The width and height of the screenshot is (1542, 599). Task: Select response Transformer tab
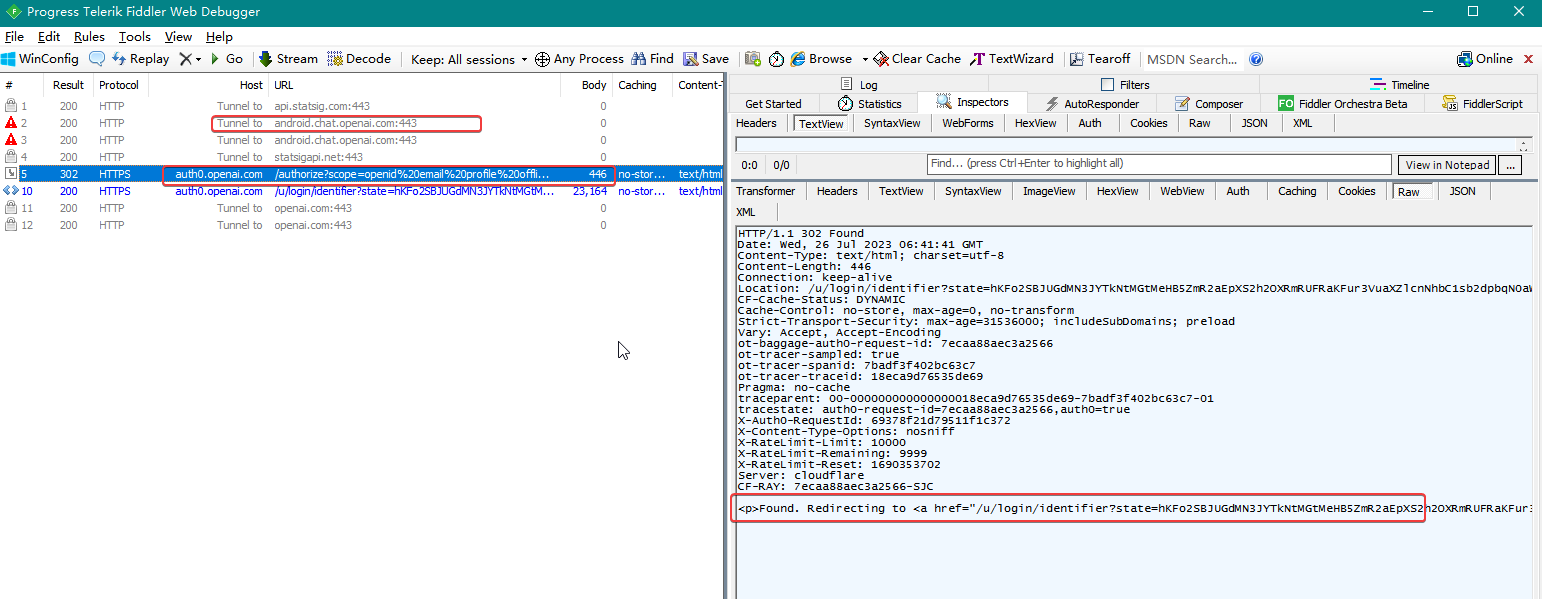pyautogui.click(x=766, y=191)
